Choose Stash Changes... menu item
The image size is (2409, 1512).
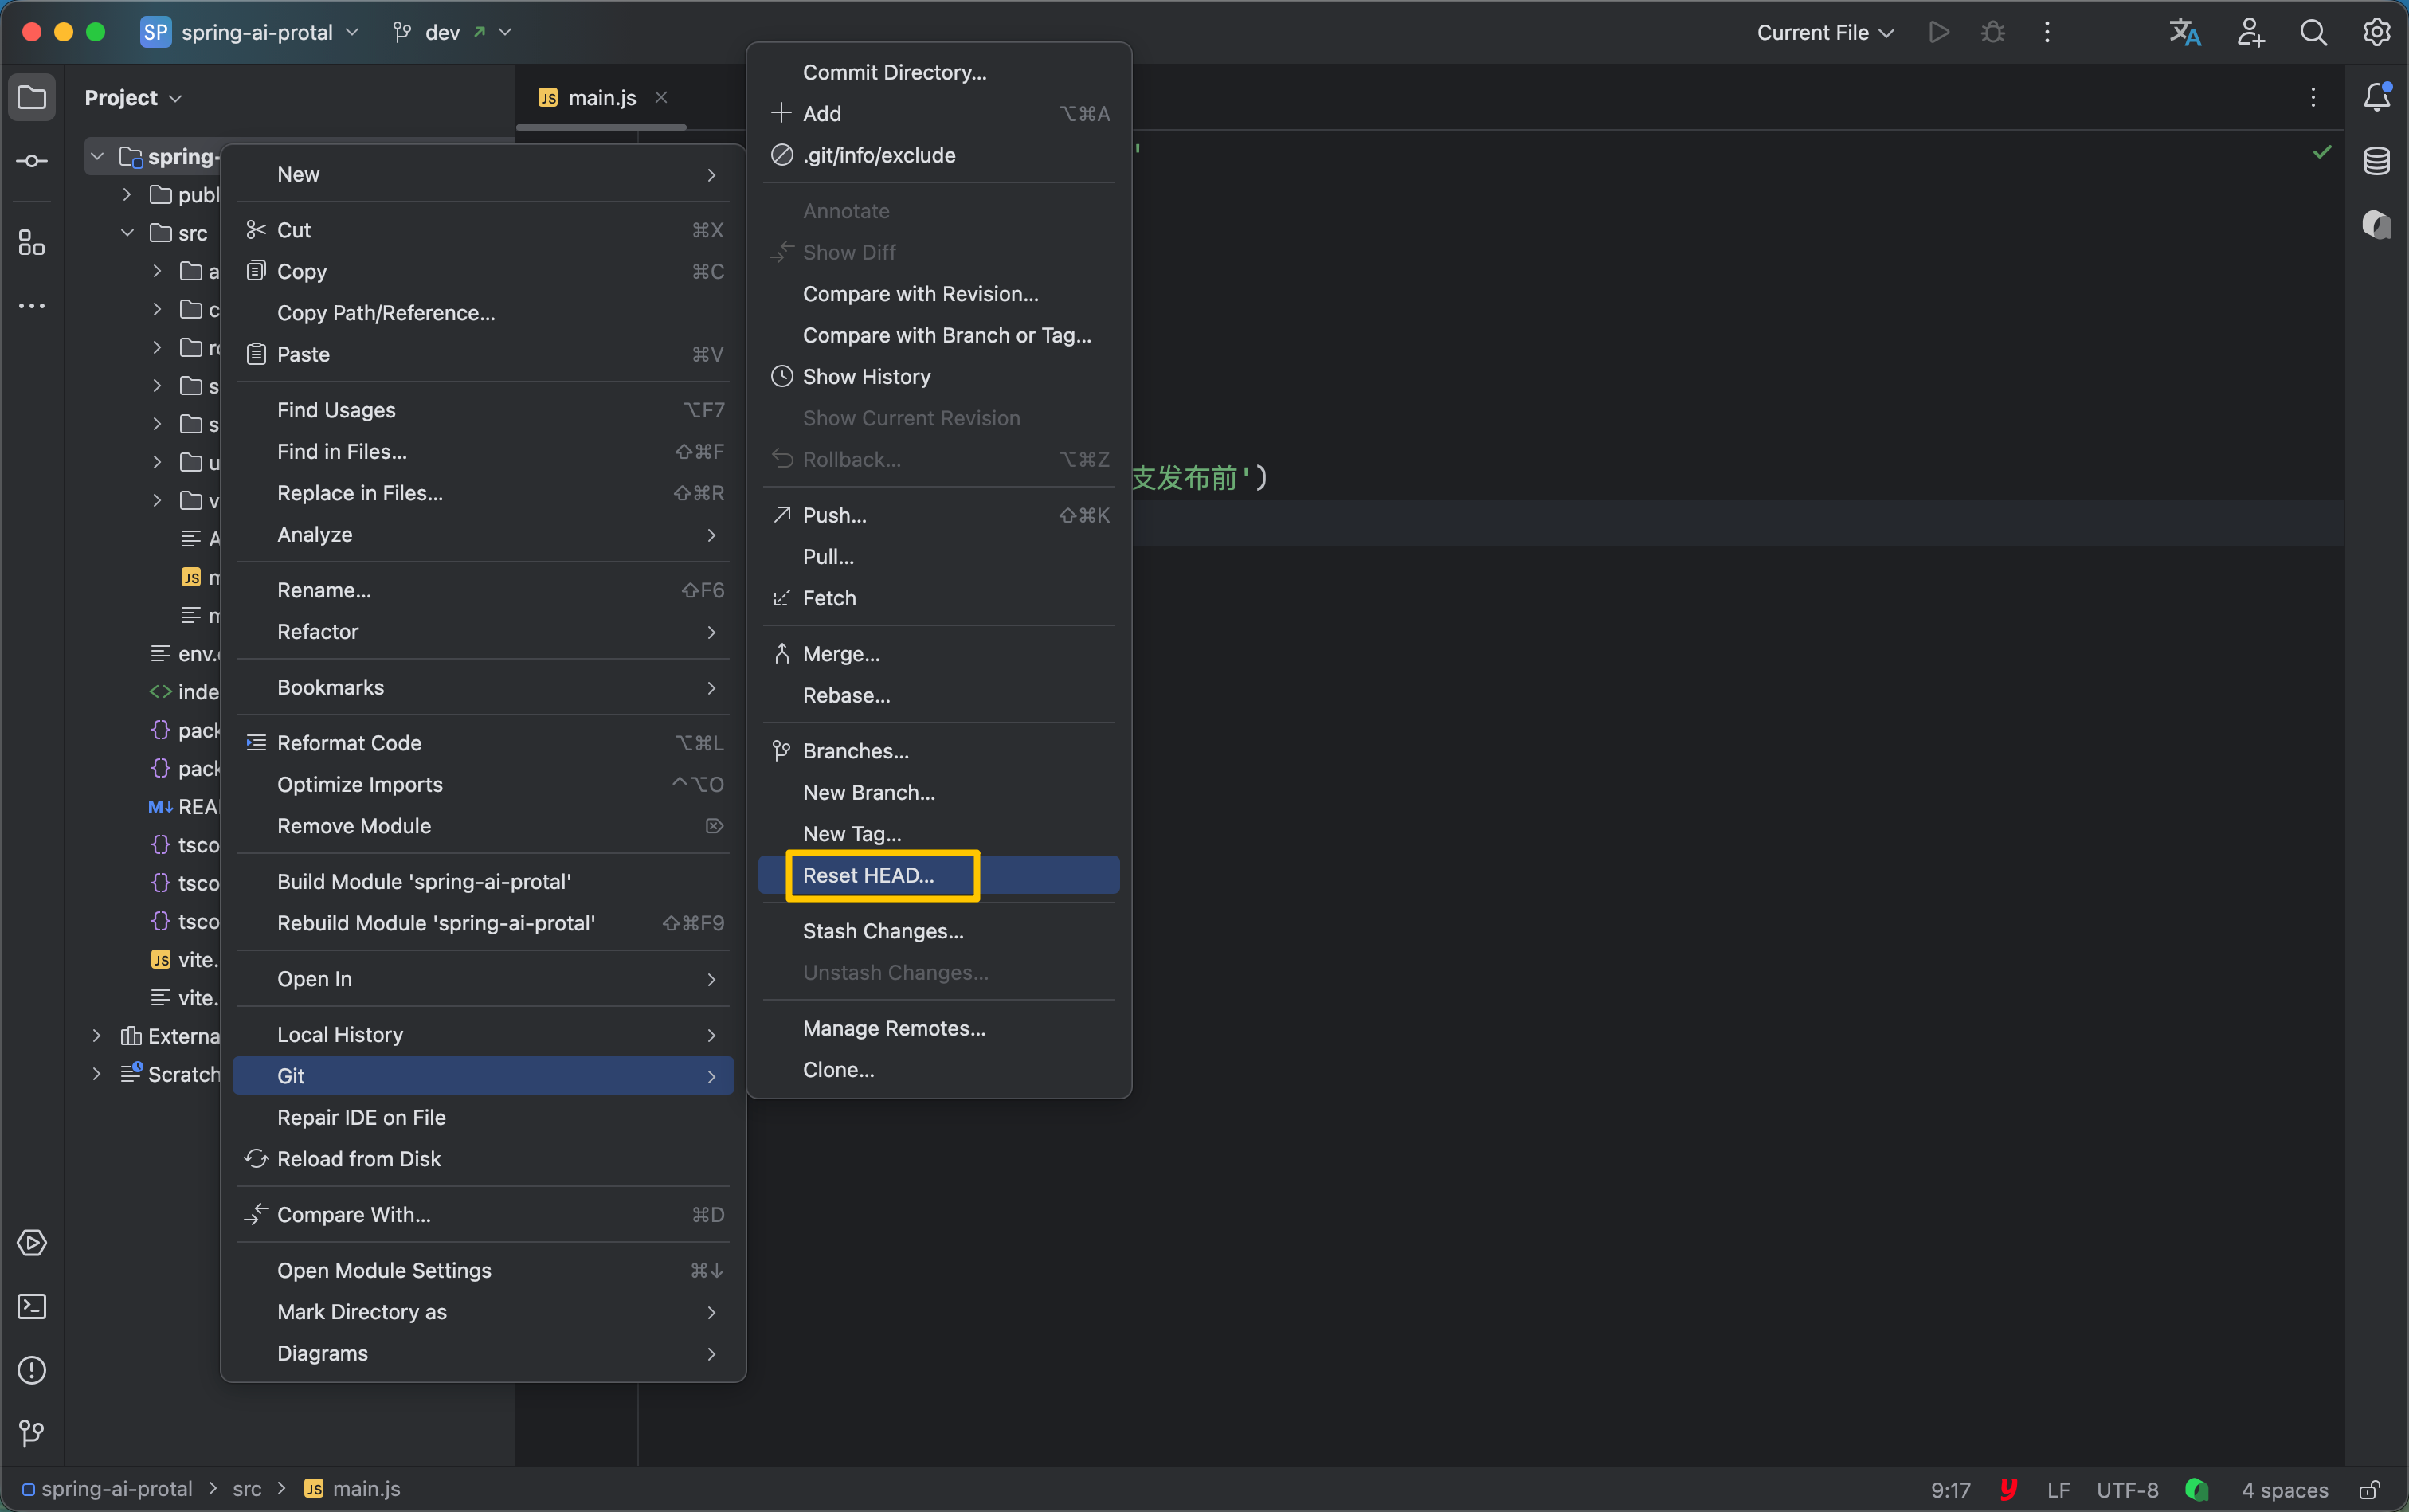tap(882, 931)
